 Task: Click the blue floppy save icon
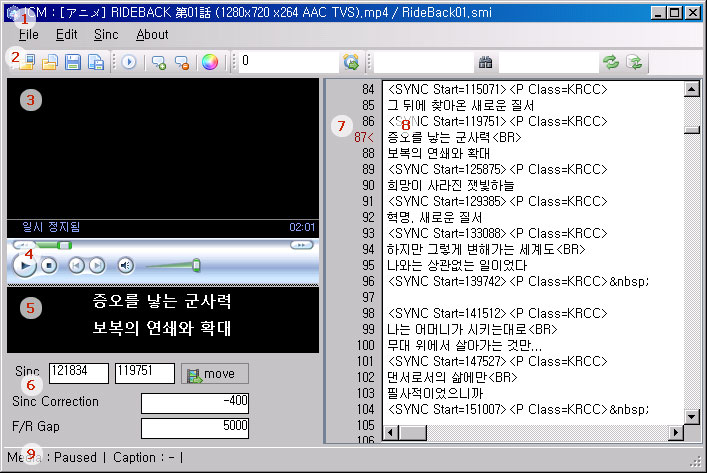(x=73, y=62)
